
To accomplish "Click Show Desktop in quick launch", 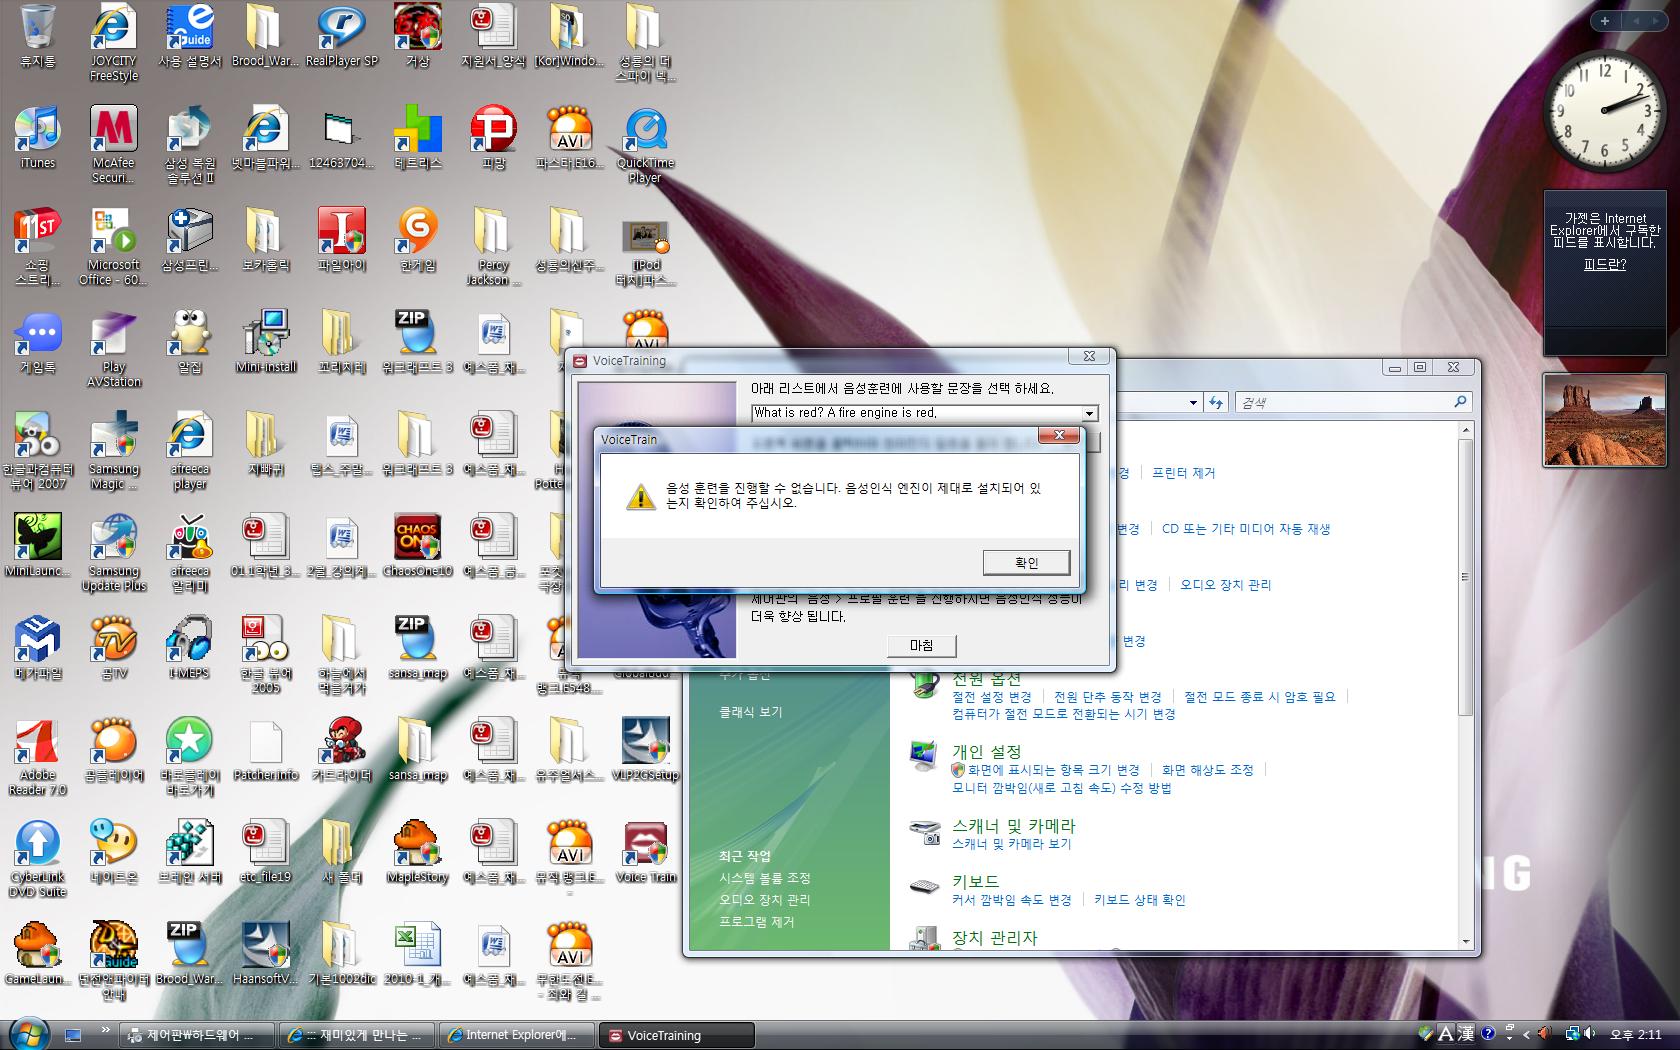I will tap(73, 1035).
